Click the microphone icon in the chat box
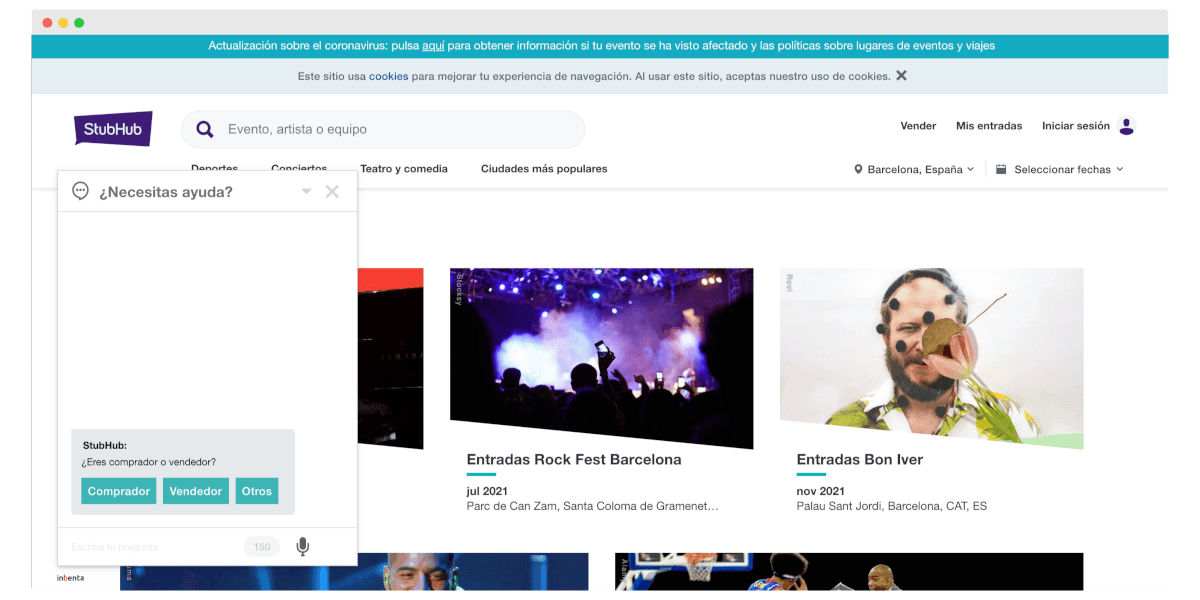 (x=302, y=546)
